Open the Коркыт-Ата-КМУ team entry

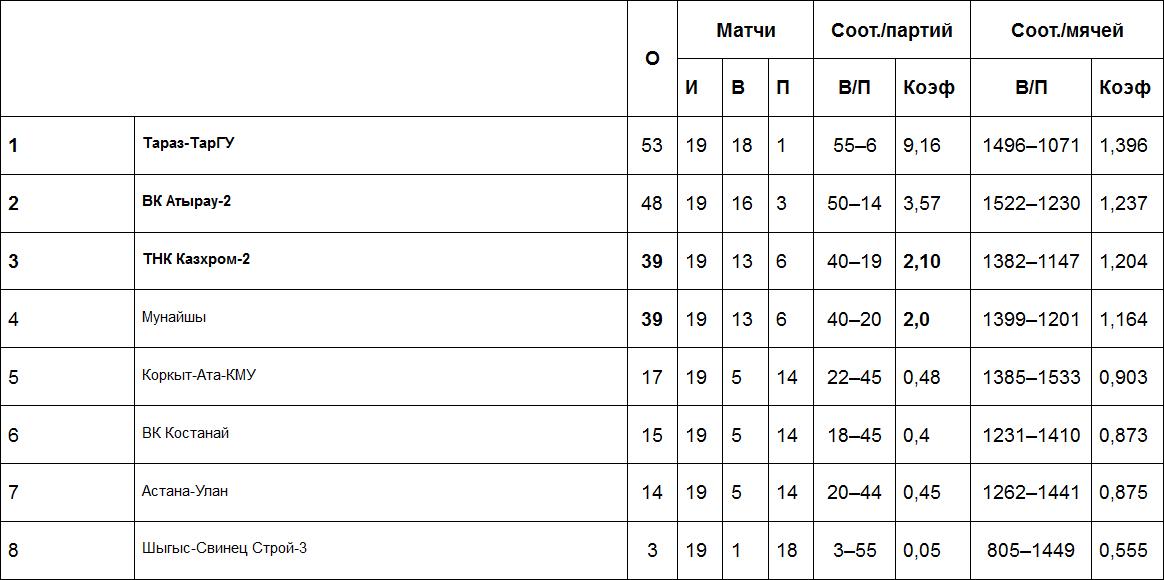tap(199, 375)
